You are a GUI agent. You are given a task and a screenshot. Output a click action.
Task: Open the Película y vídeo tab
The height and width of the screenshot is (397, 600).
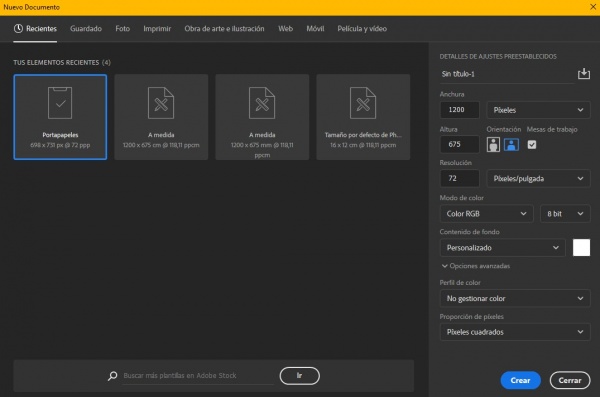click(362, 29)
